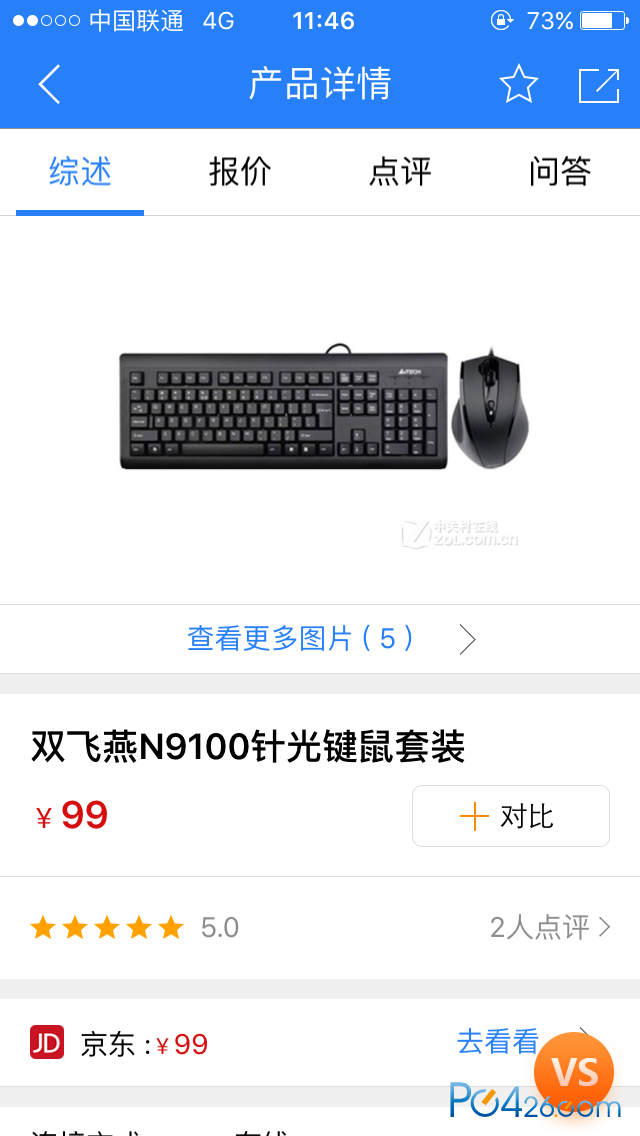Viewport: 640px width, 1136px height.
Task: Switch to the 报价 tab
Action: point(240,172)
